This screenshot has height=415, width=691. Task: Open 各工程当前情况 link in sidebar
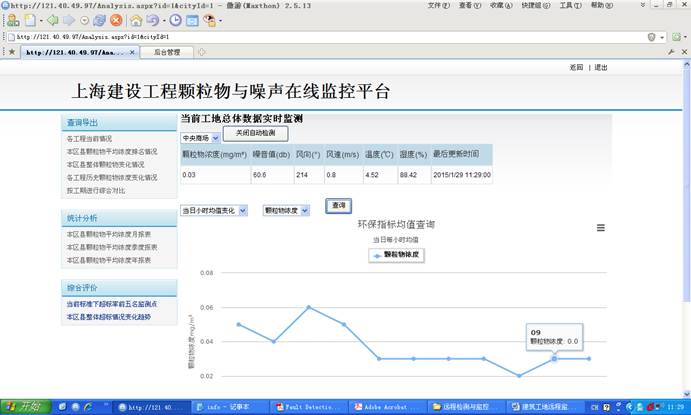coord(89,139)
